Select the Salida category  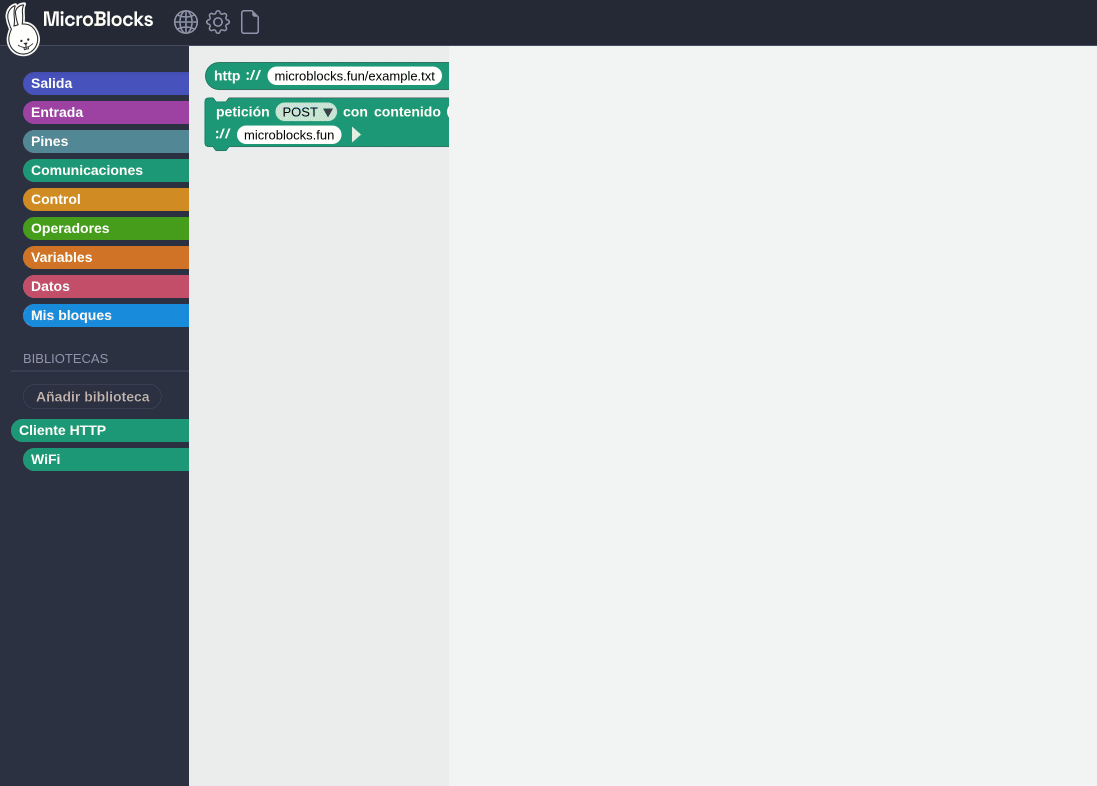[x=106, y=83]
